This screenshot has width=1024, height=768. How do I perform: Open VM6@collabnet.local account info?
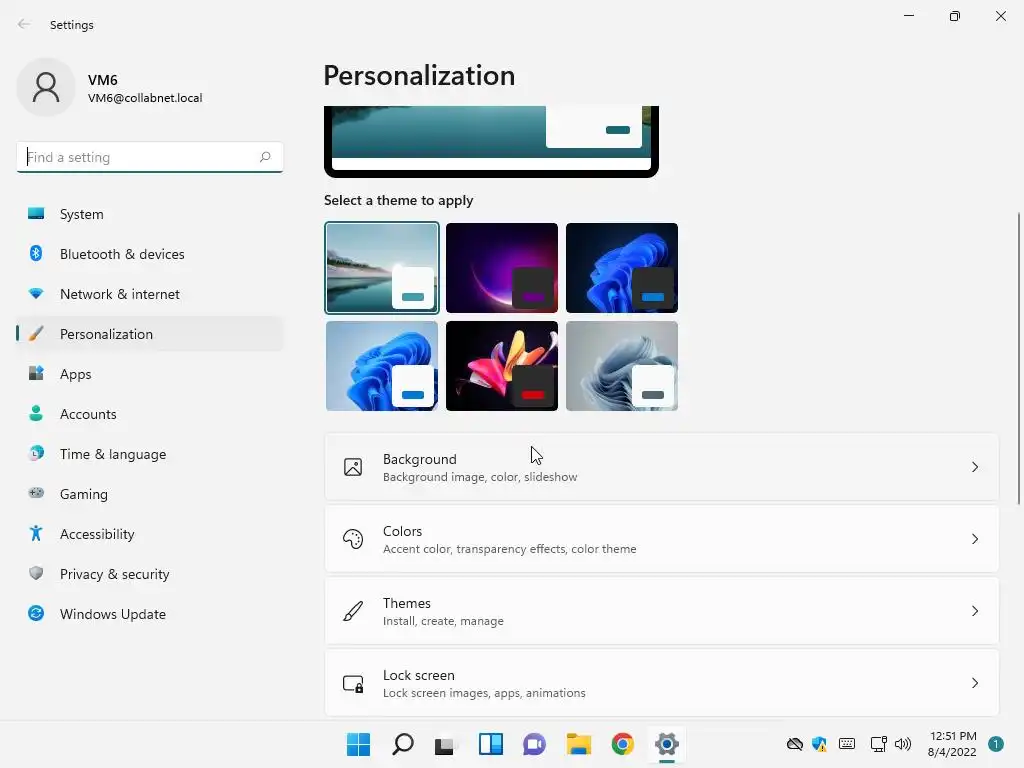[x=145, y=98]
